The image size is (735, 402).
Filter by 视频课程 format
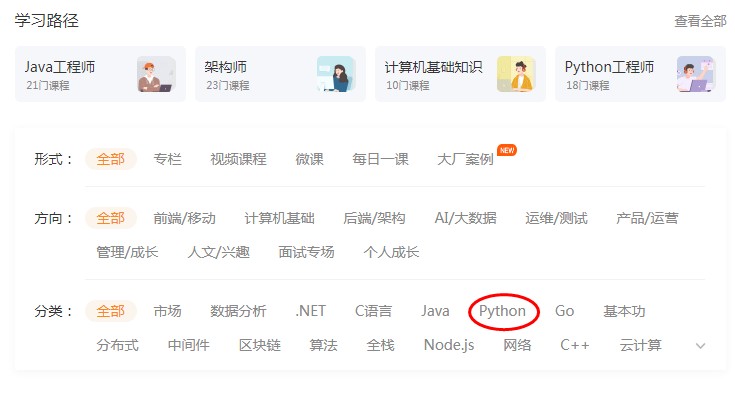(238, 159)
